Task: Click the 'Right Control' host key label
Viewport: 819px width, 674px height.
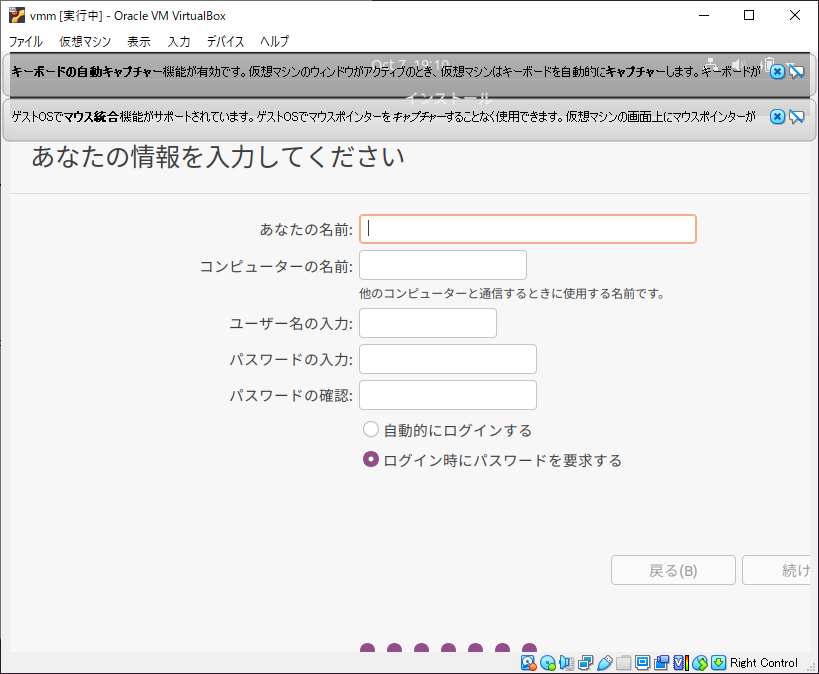Action: click(764, 663)
